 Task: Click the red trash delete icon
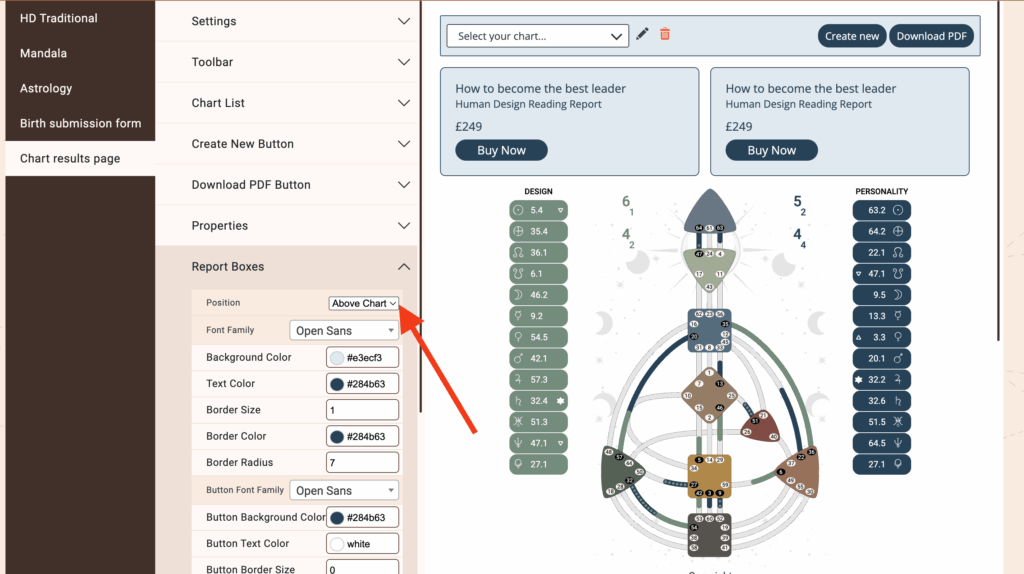(x=665, y=35)
